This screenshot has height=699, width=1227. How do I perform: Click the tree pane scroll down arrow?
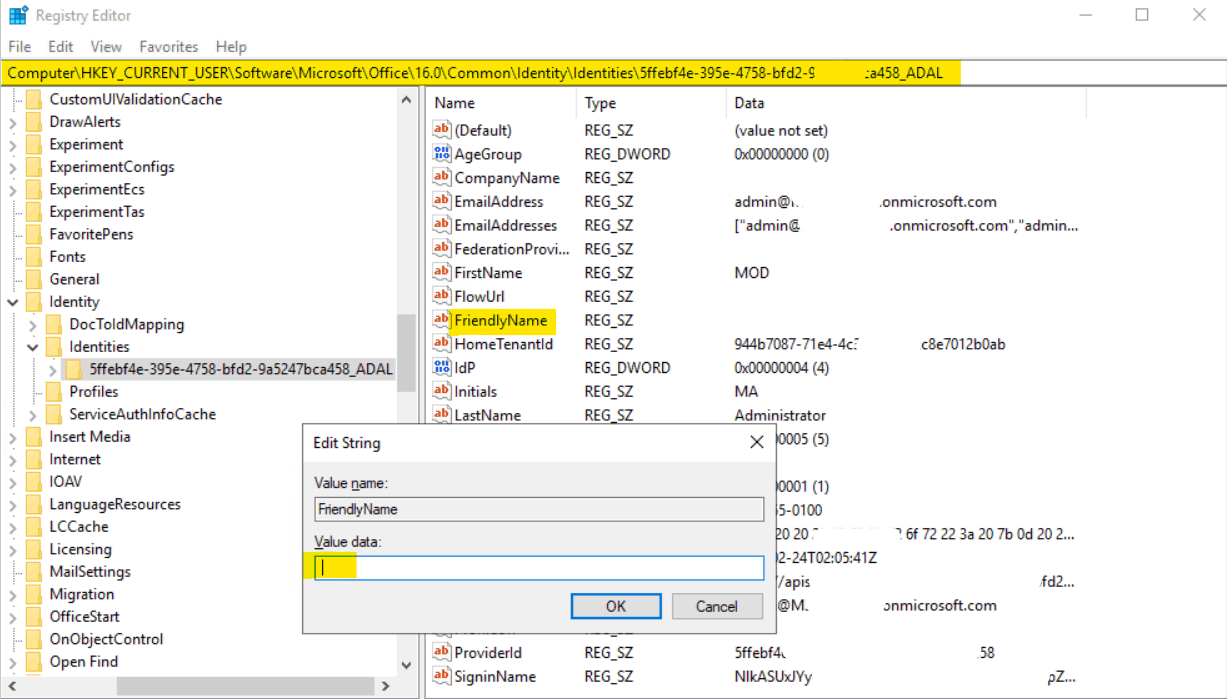[406, 665]
